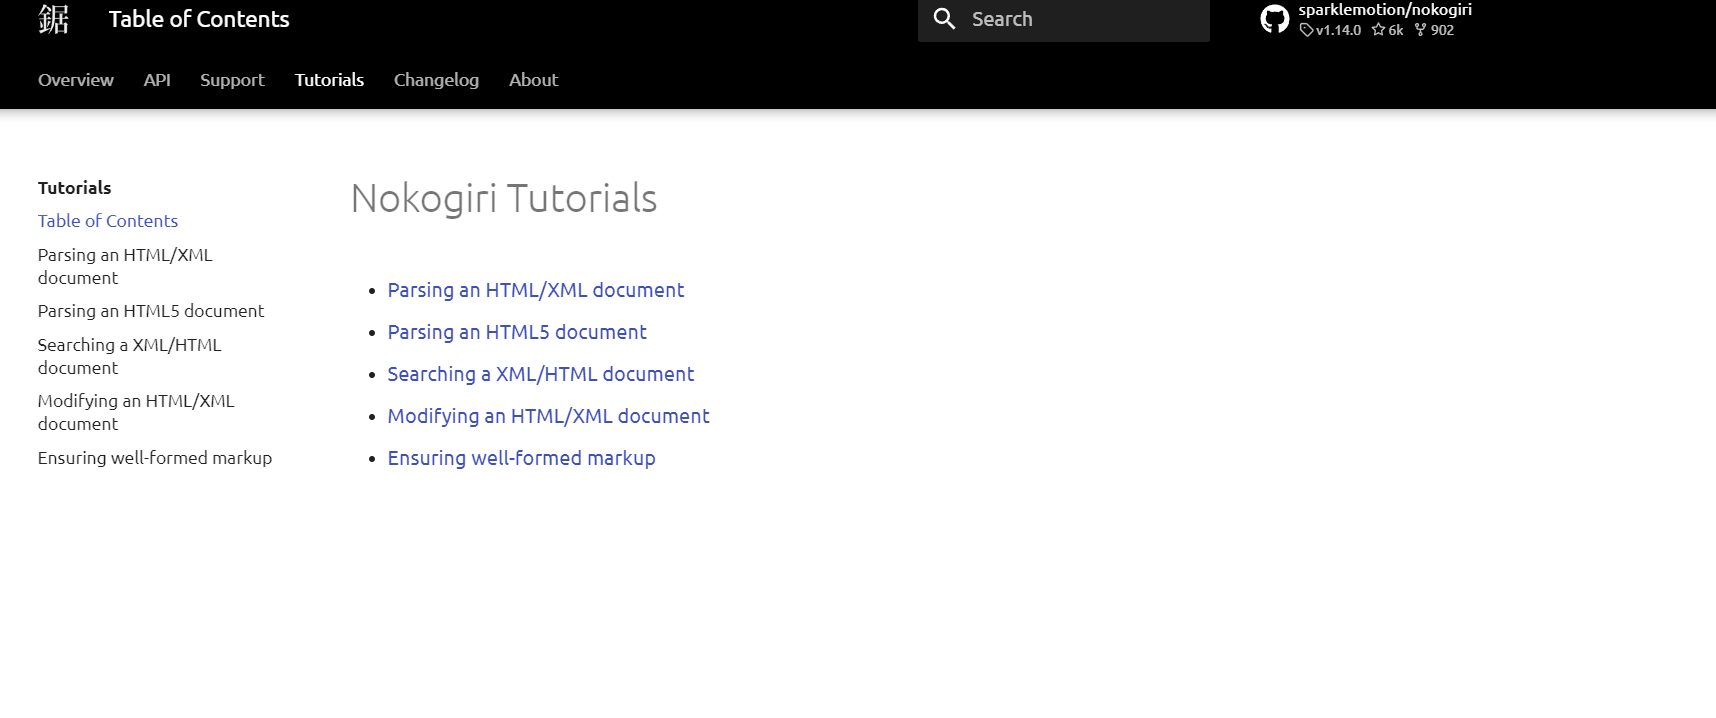Follow main list link Searching a XML/HTML document
The width and height of the screenshot is (1716, 718).
[x=541, y=374]
